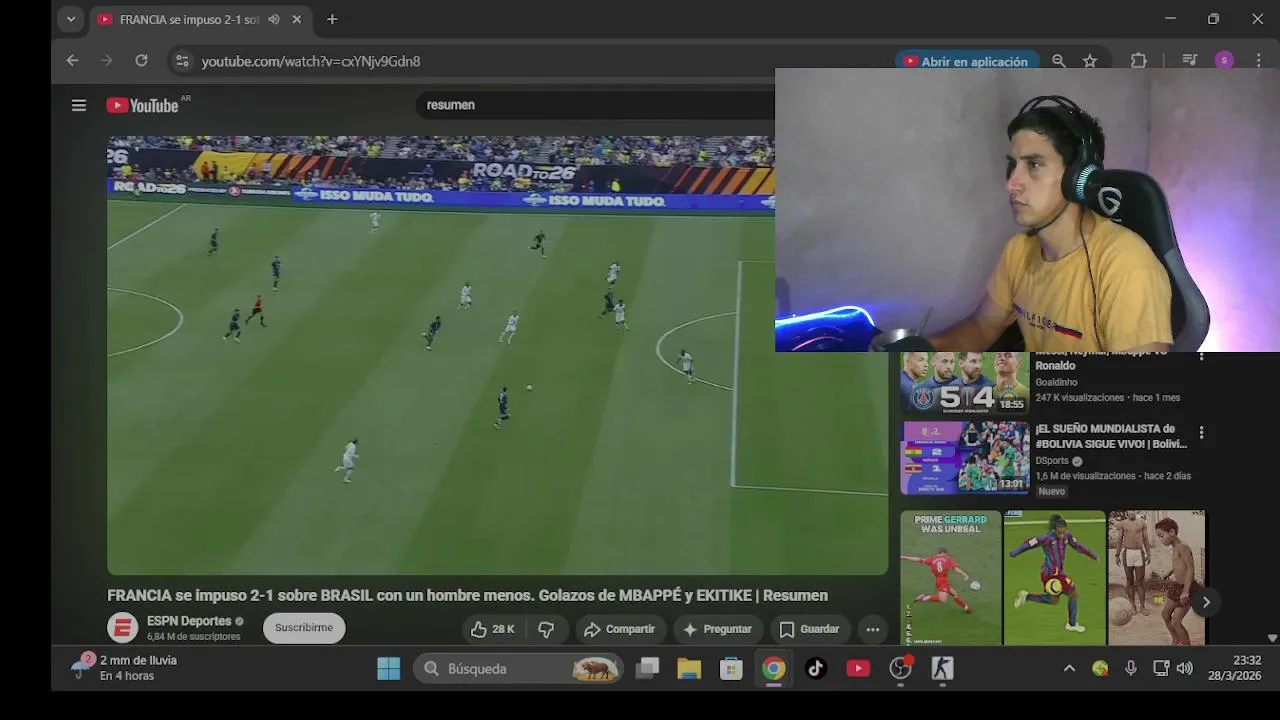This screenshot has height=720, width=1280.
Task: Switch to Chrome in the taskbar
Action: pos(774,669)
